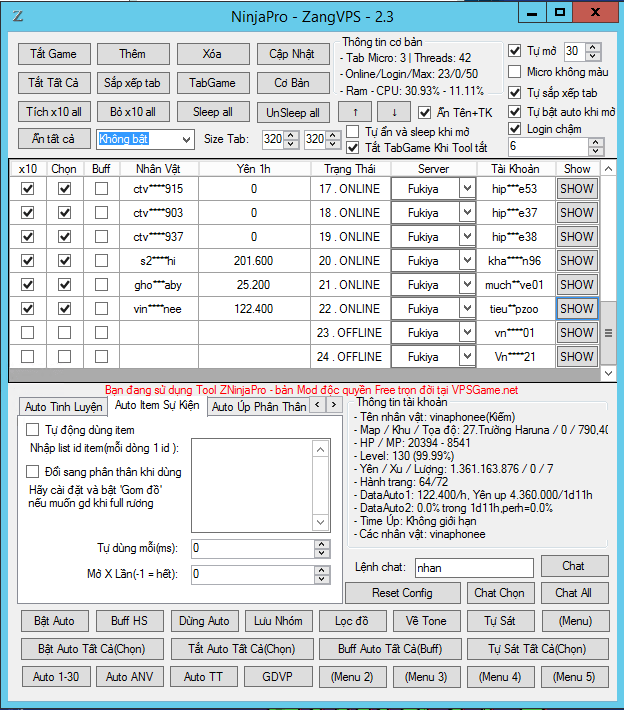Decrease the Login chậm value spinner

pos(596,150)
